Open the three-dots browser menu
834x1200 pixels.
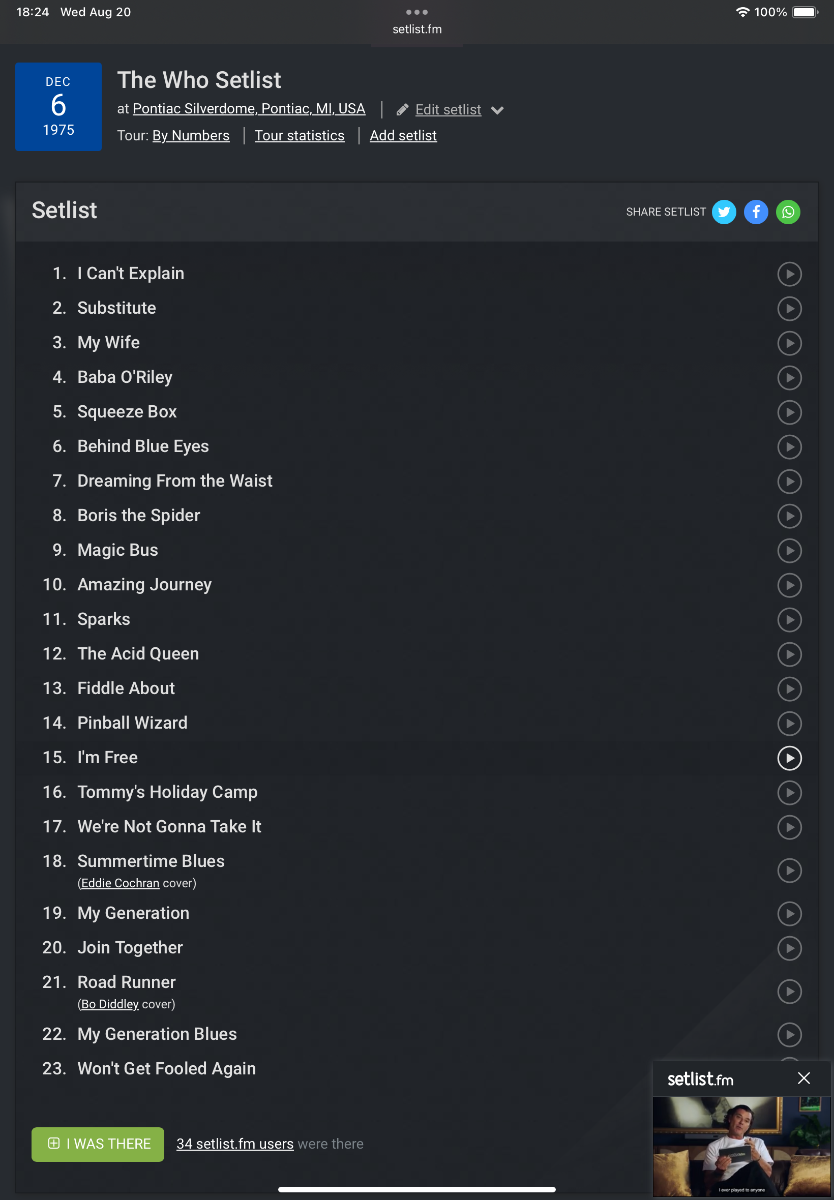coord(417,12)
